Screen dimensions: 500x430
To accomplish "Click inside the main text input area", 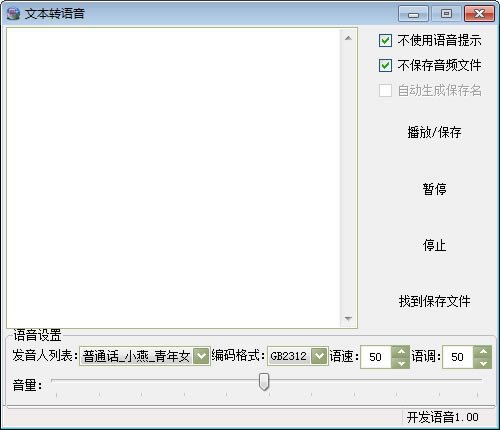I will [173, 178].
